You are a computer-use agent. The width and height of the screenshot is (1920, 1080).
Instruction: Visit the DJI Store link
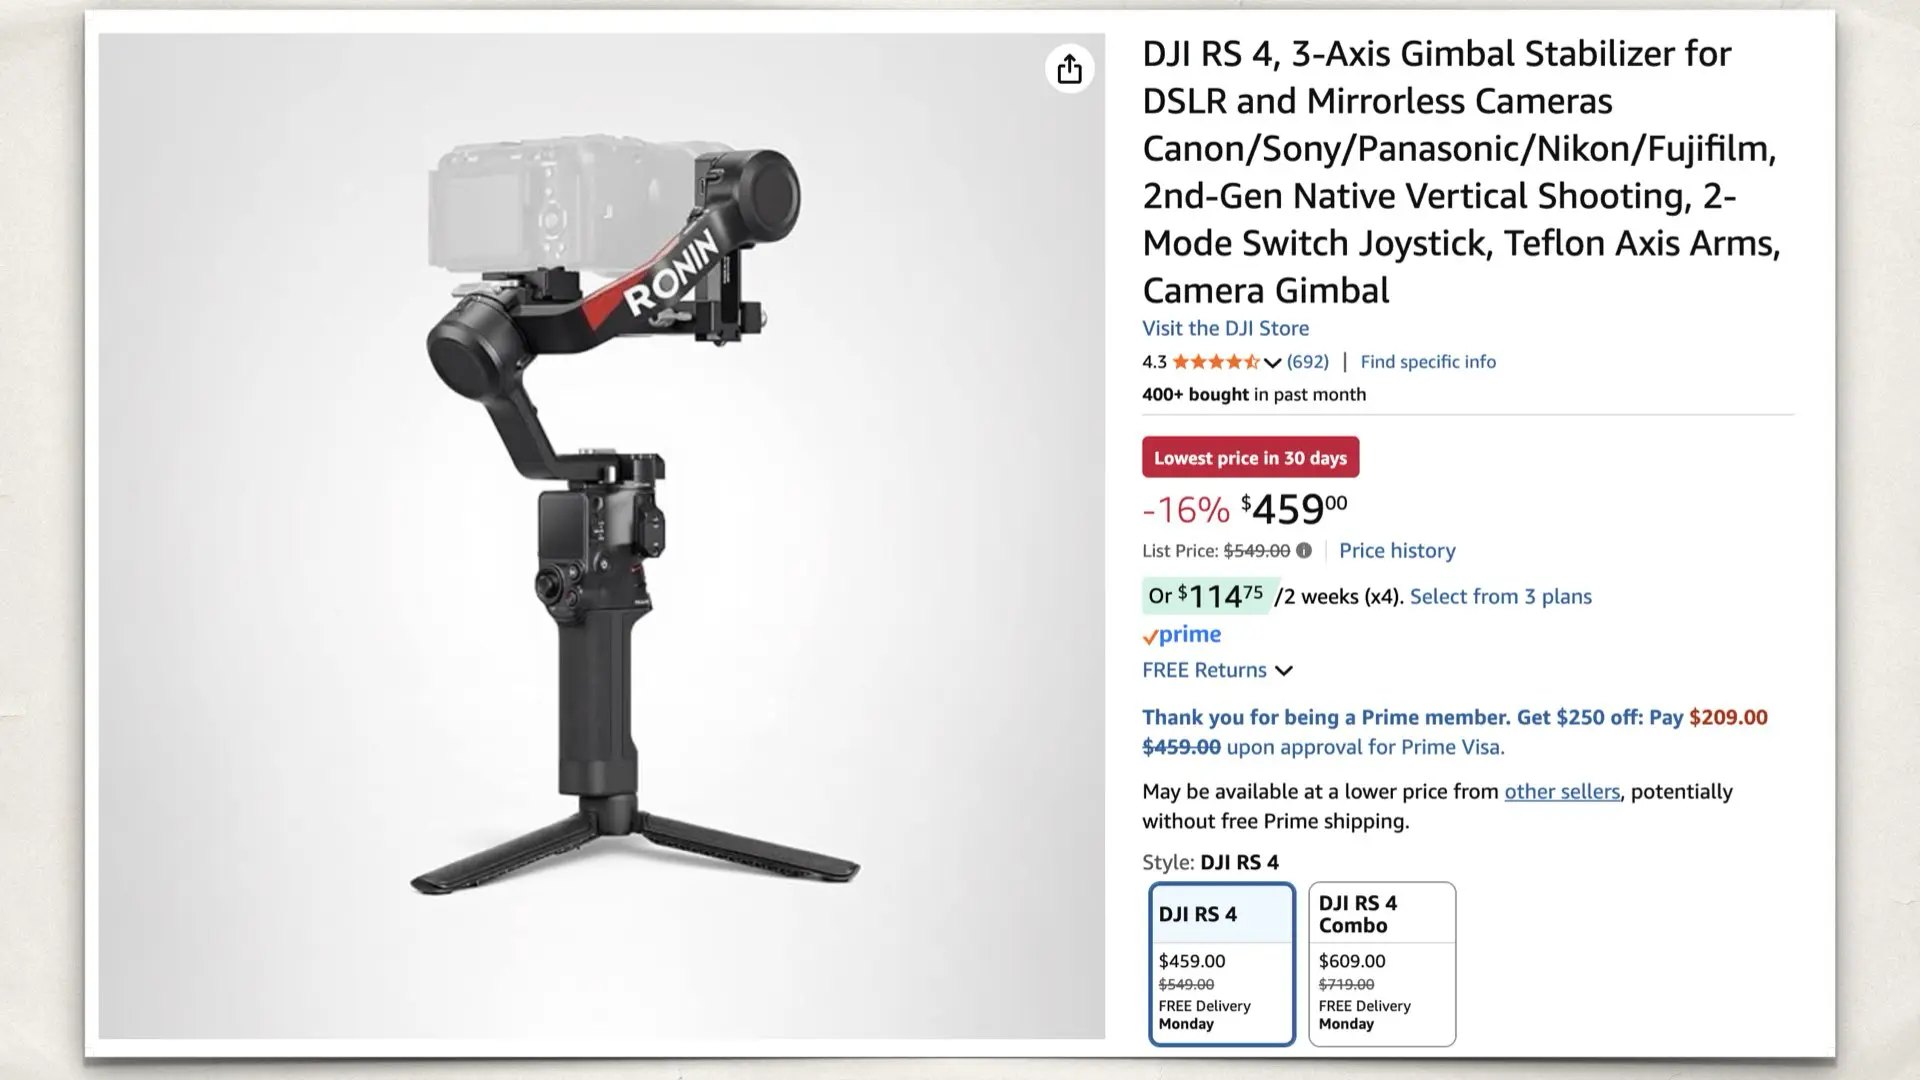pyautogui.click(x=1225, y=328)
